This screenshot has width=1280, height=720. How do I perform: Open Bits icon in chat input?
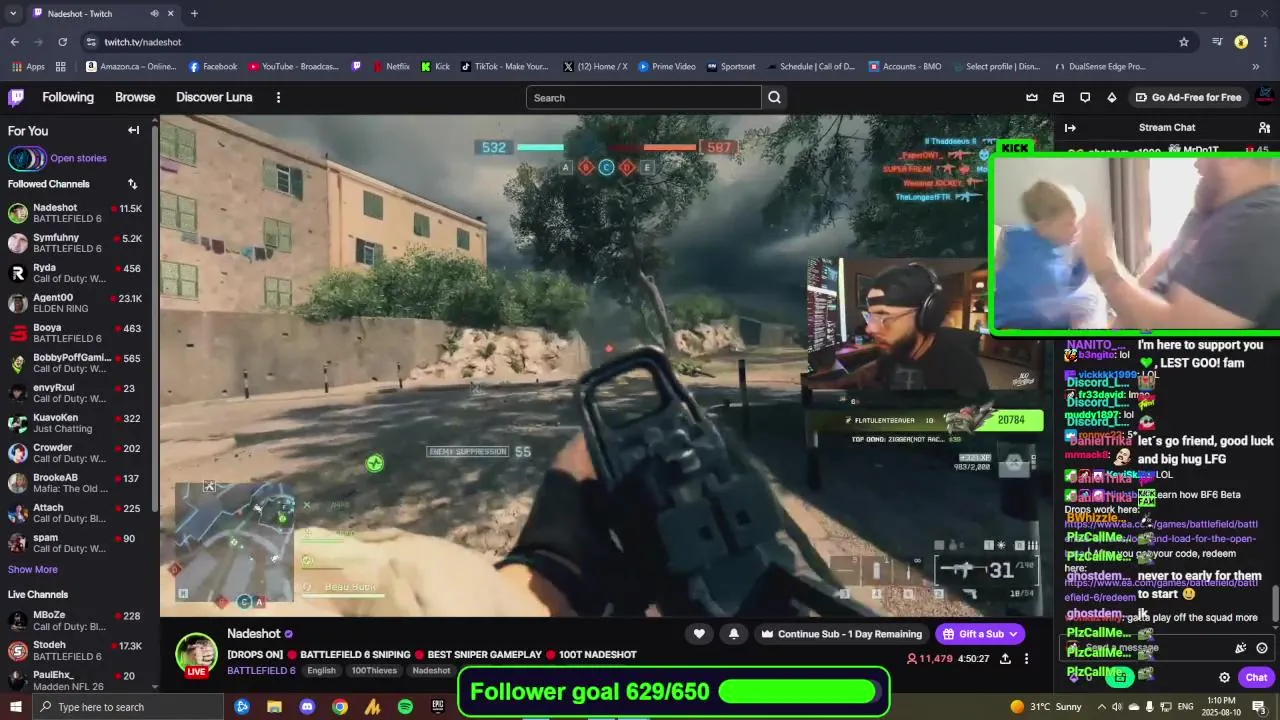[x=1241, y=648]
